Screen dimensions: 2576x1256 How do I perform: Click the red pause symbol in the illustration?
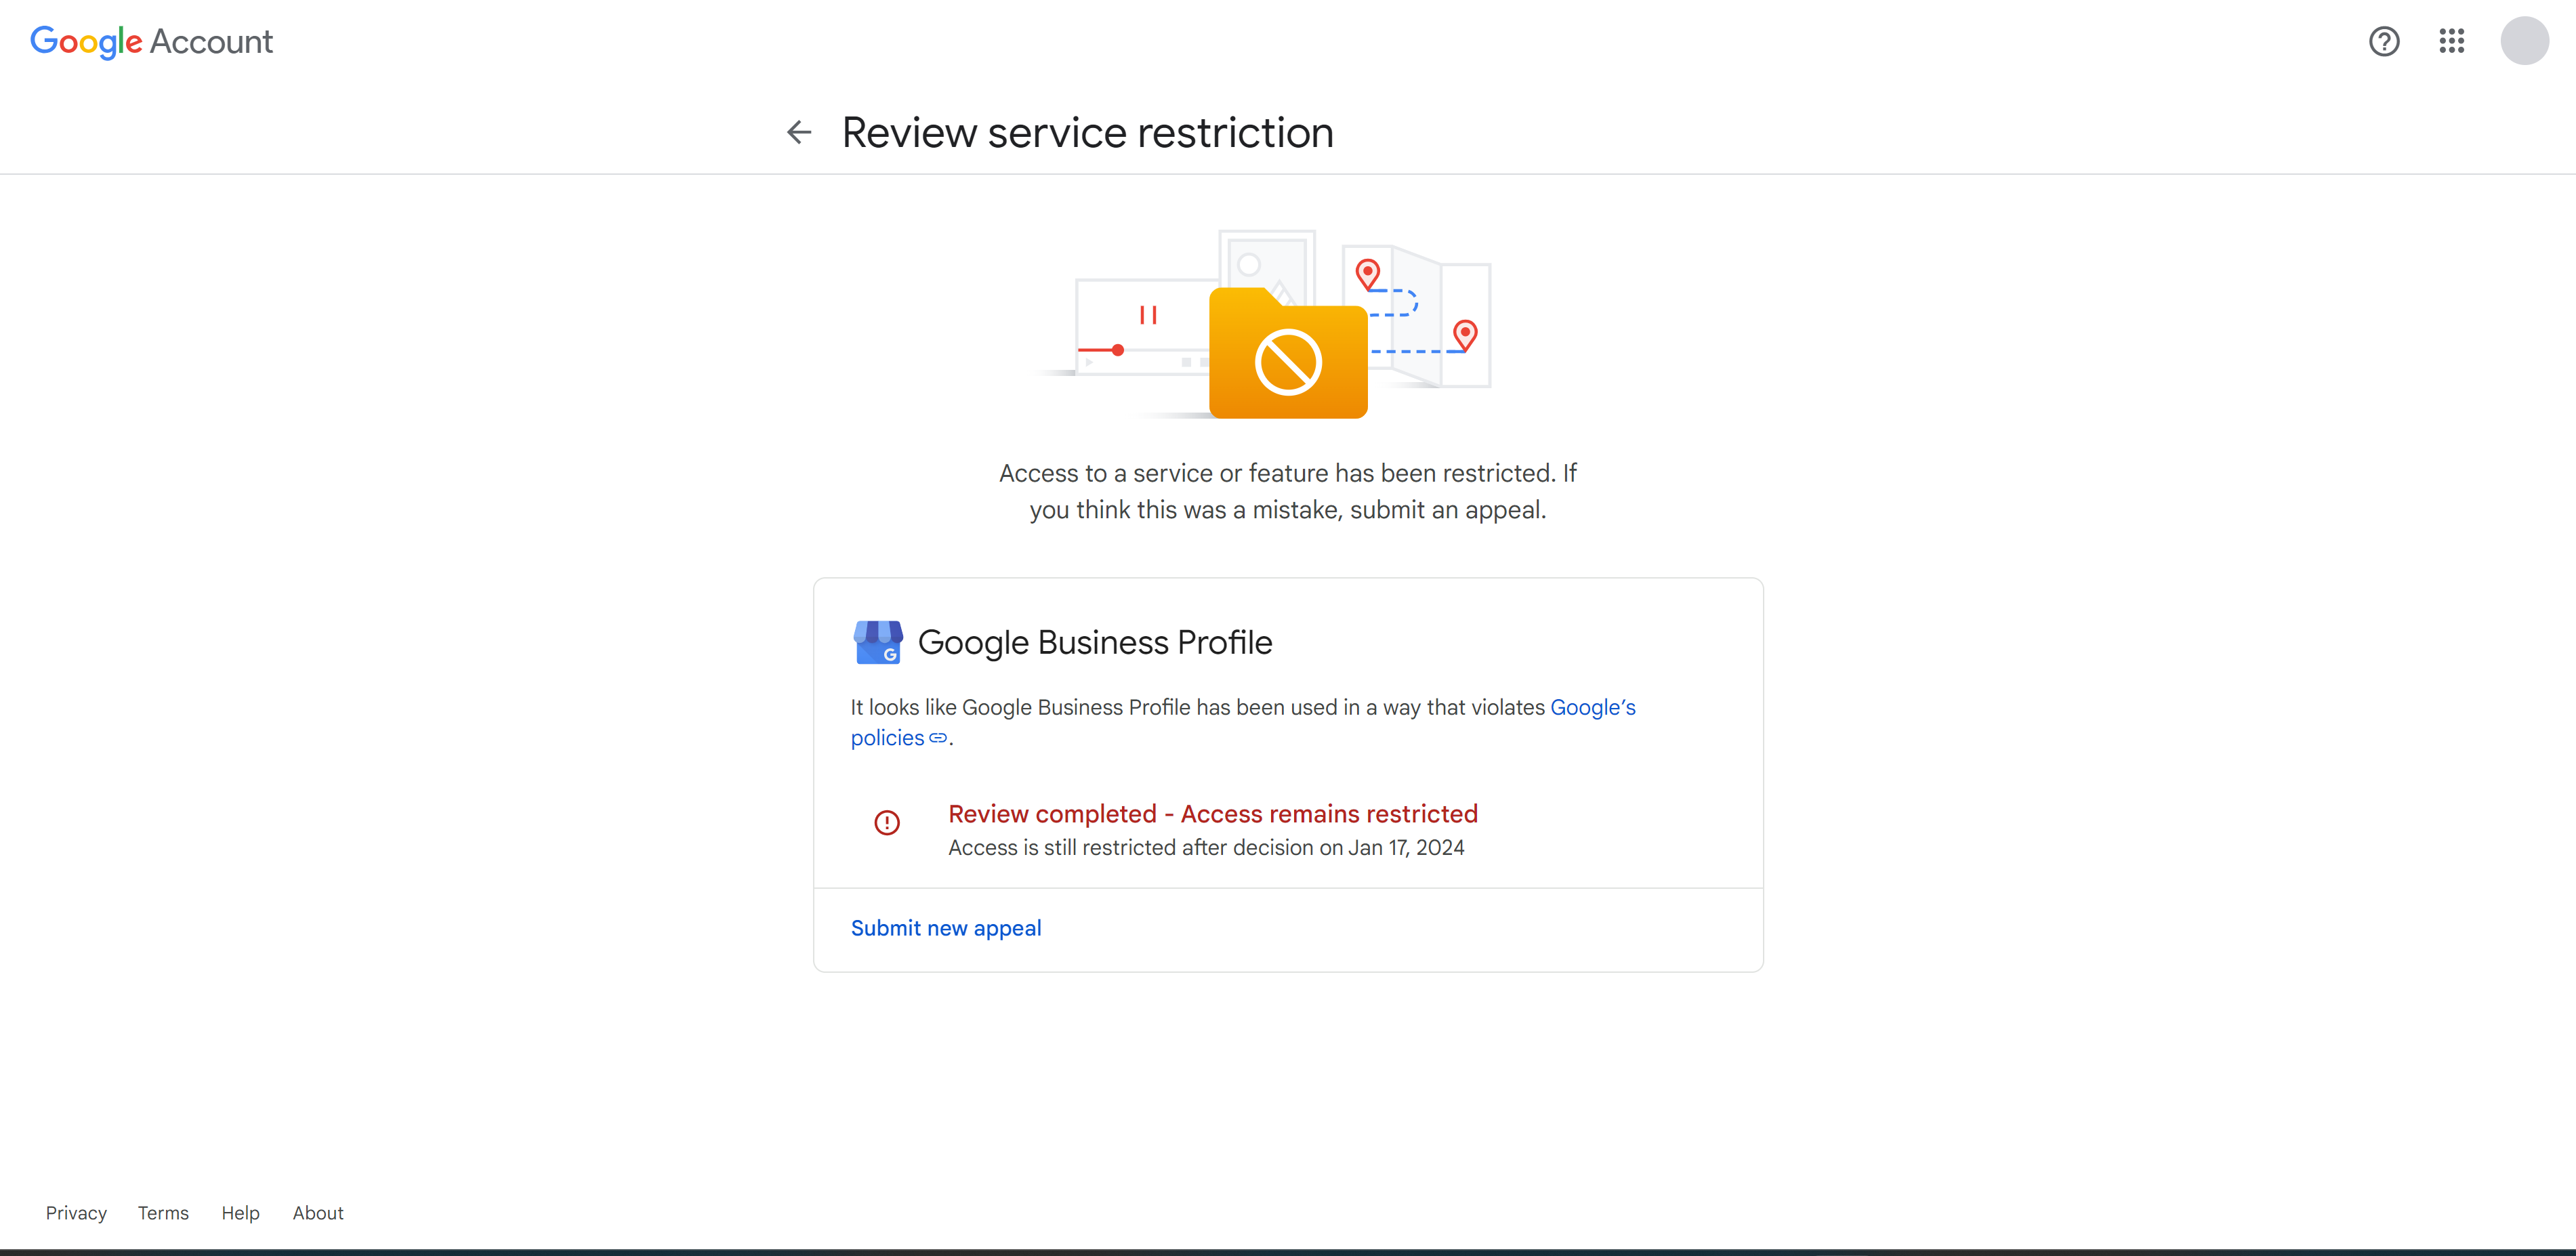[1148, 315]
